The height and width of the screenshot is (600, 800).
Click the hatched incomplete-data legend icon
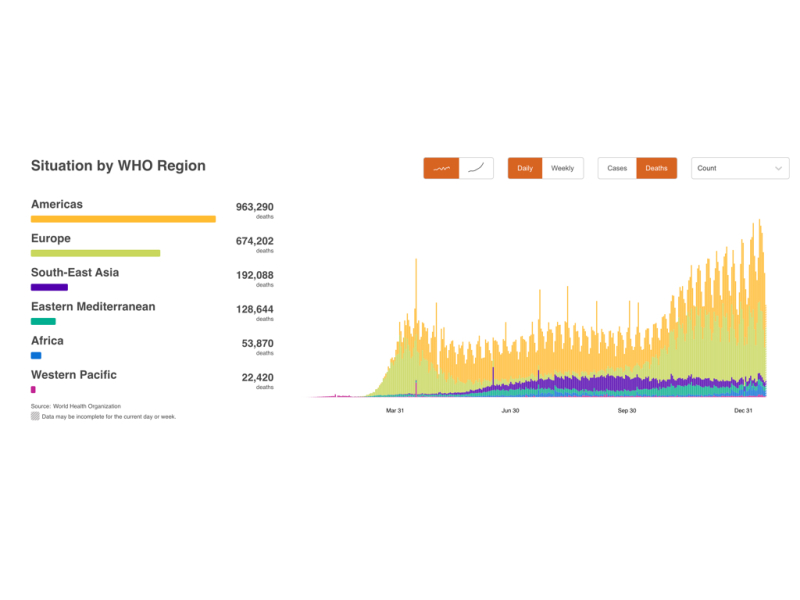35,416
